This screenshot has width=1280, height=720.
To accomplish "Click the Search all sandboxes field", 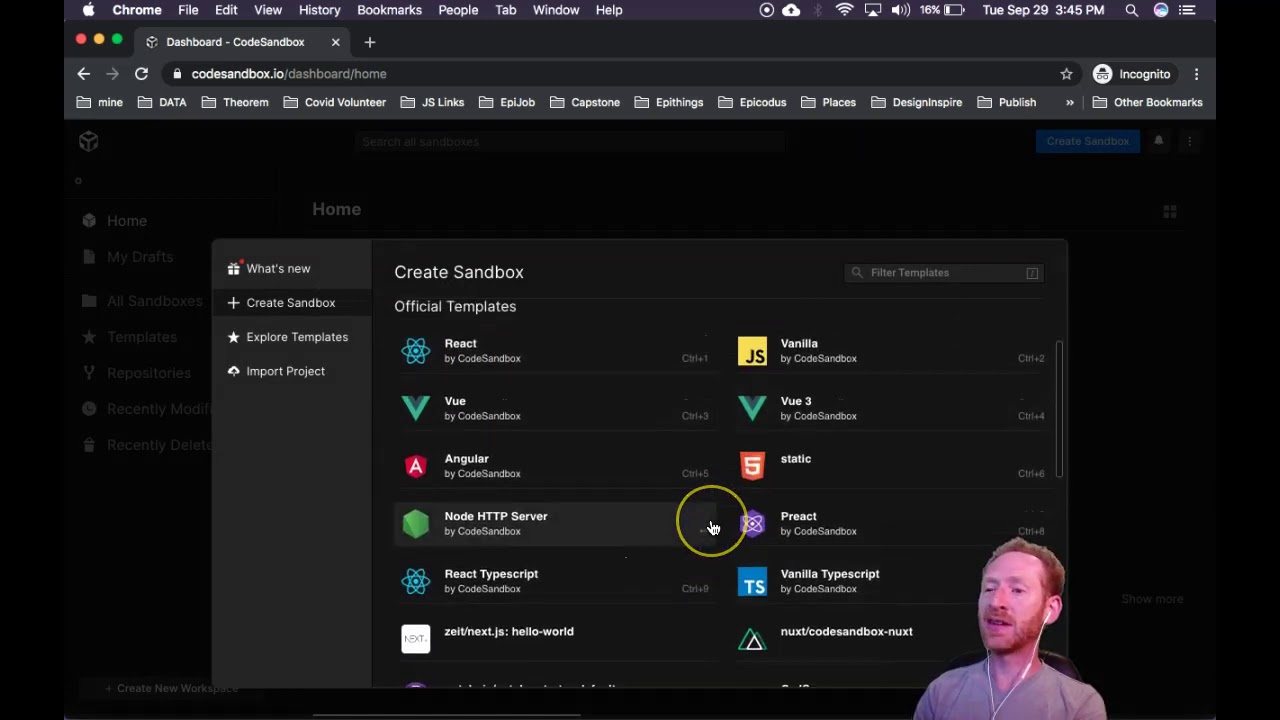I will [570, 141].
